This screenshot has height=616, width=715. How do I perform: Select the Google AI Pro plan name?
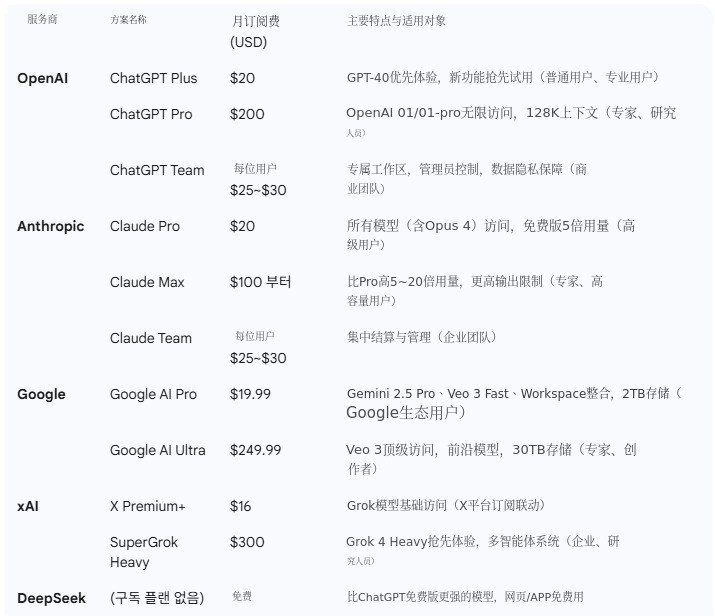(153, 394)
